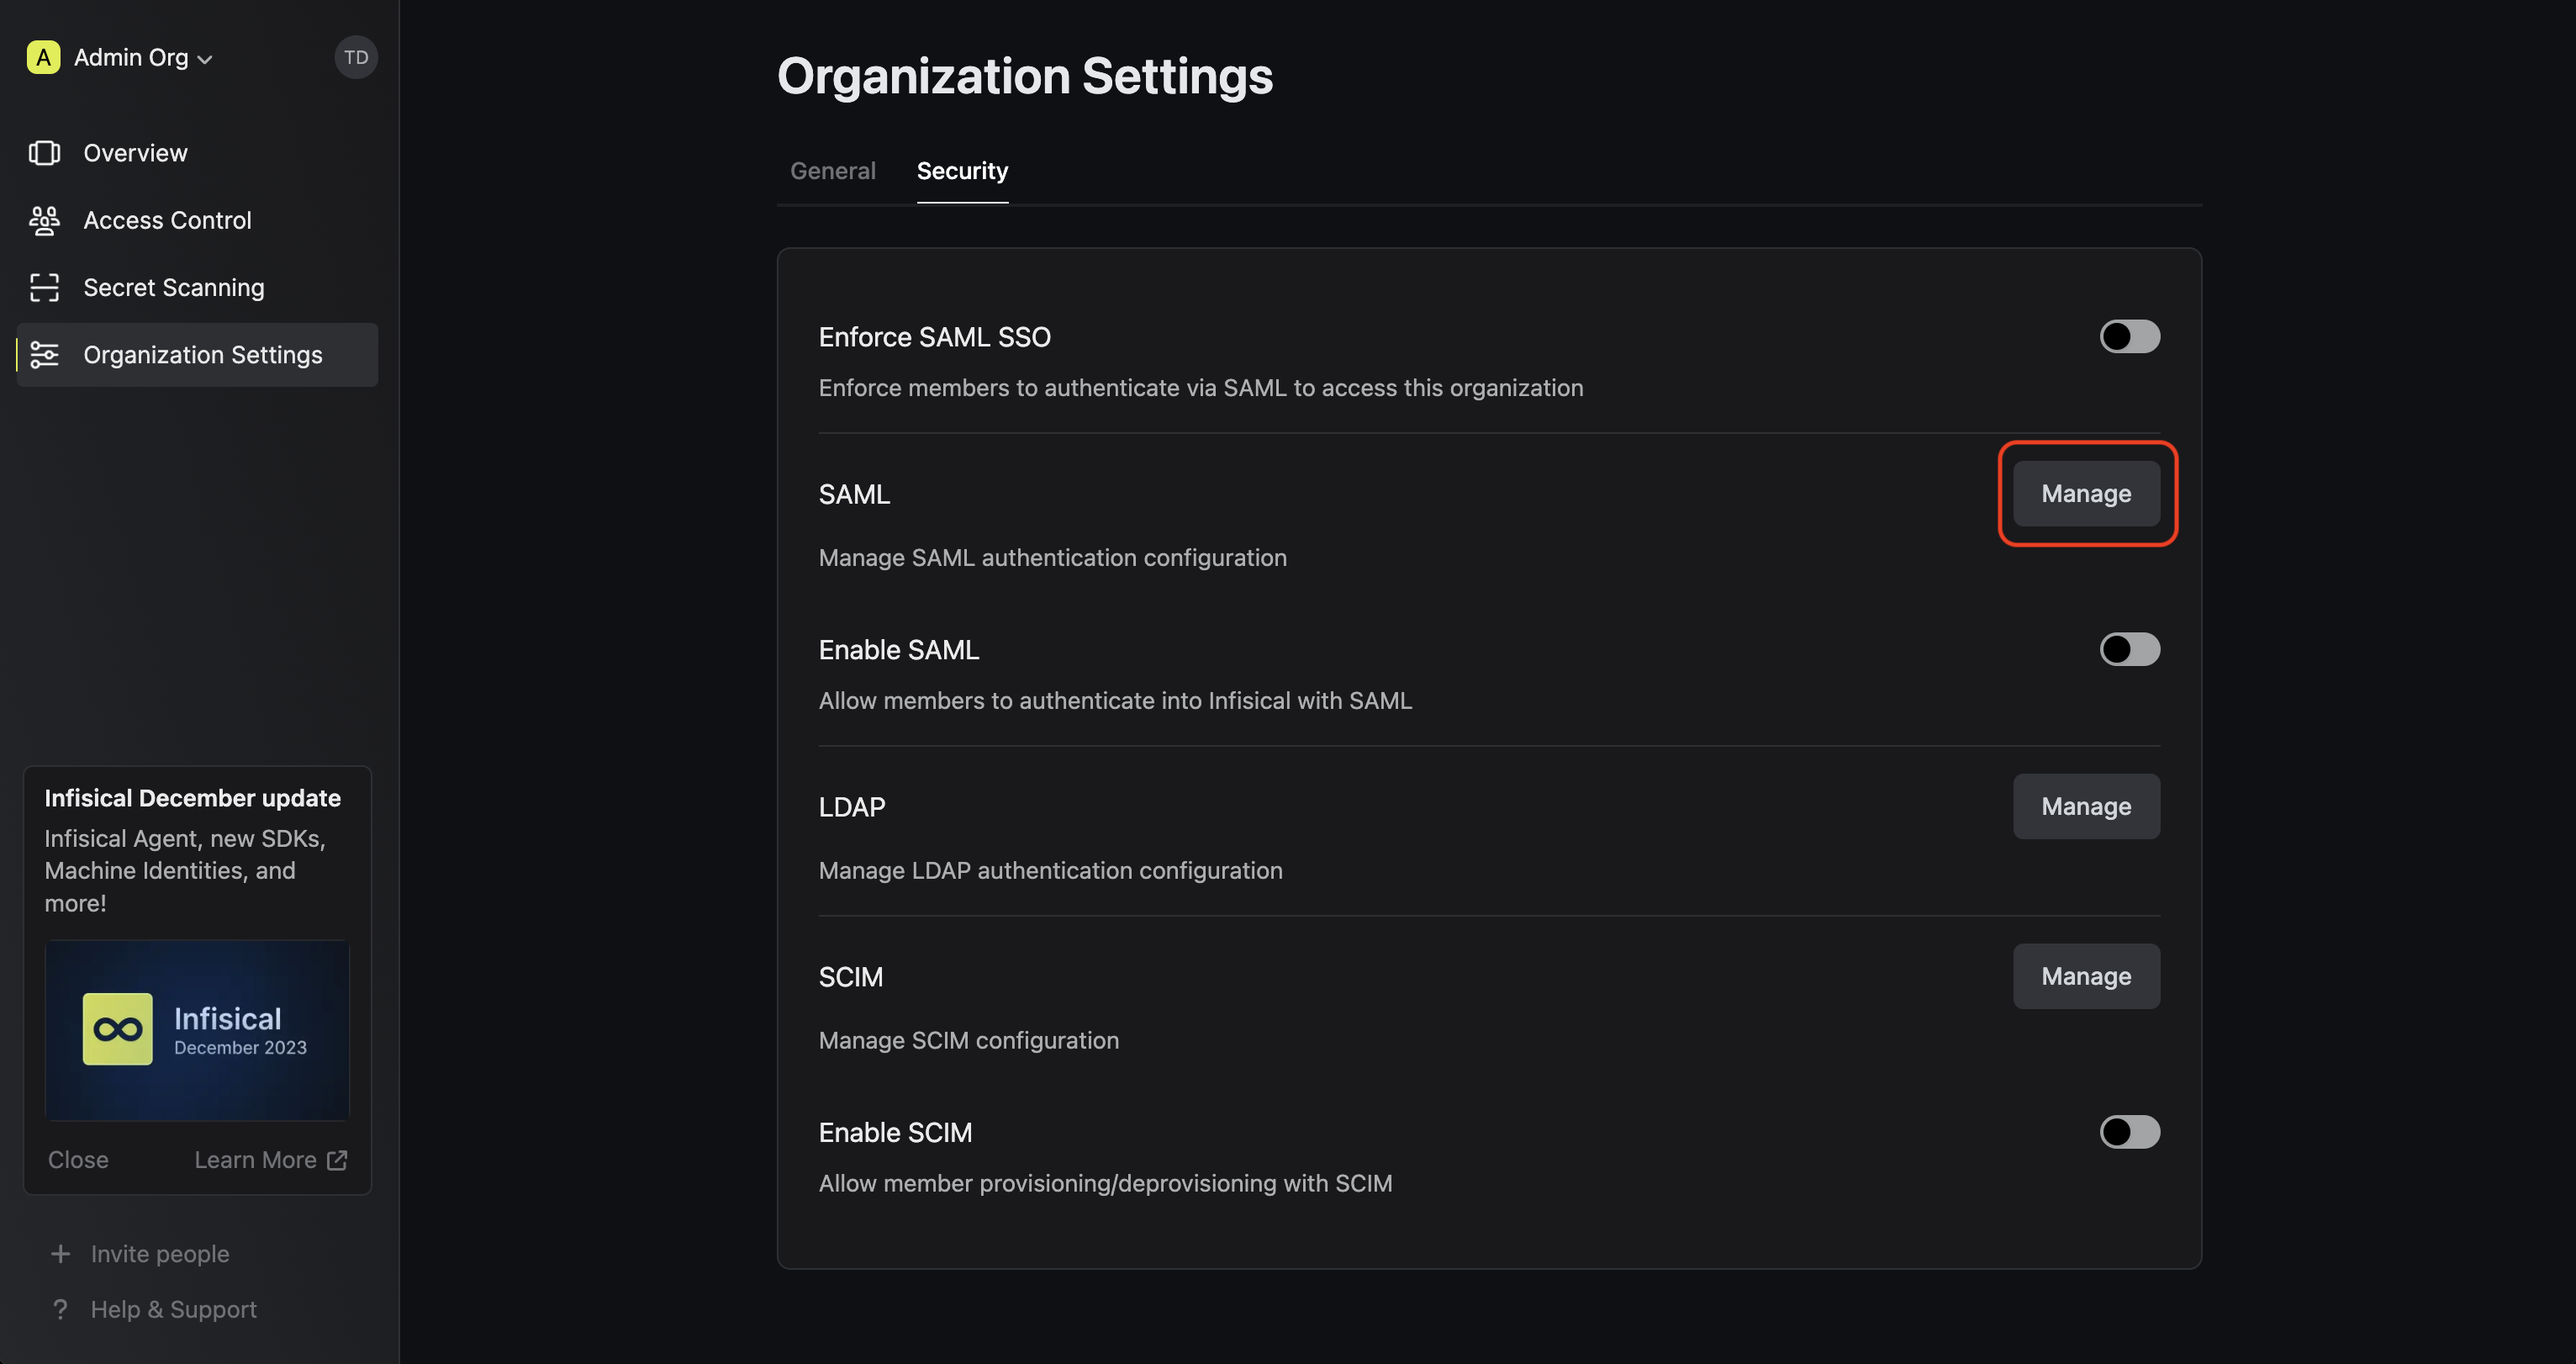Click Manage button for SCIM

(2086, 976)
